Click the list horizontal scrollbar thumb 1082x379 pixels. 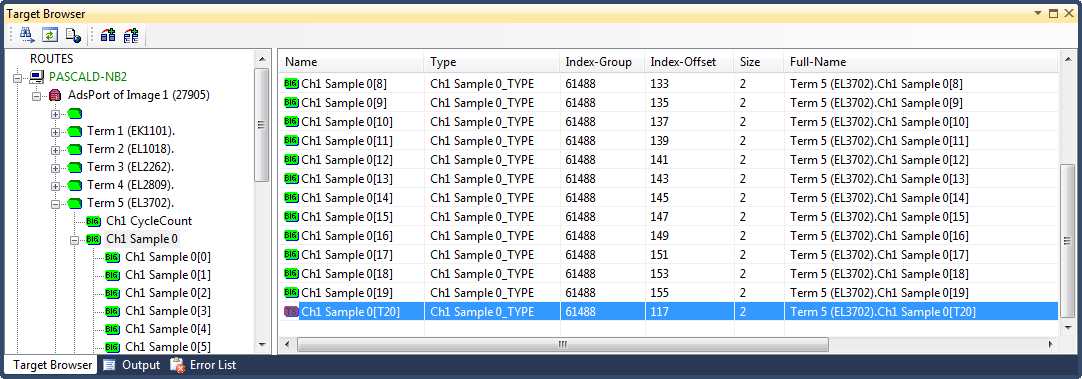562,344
